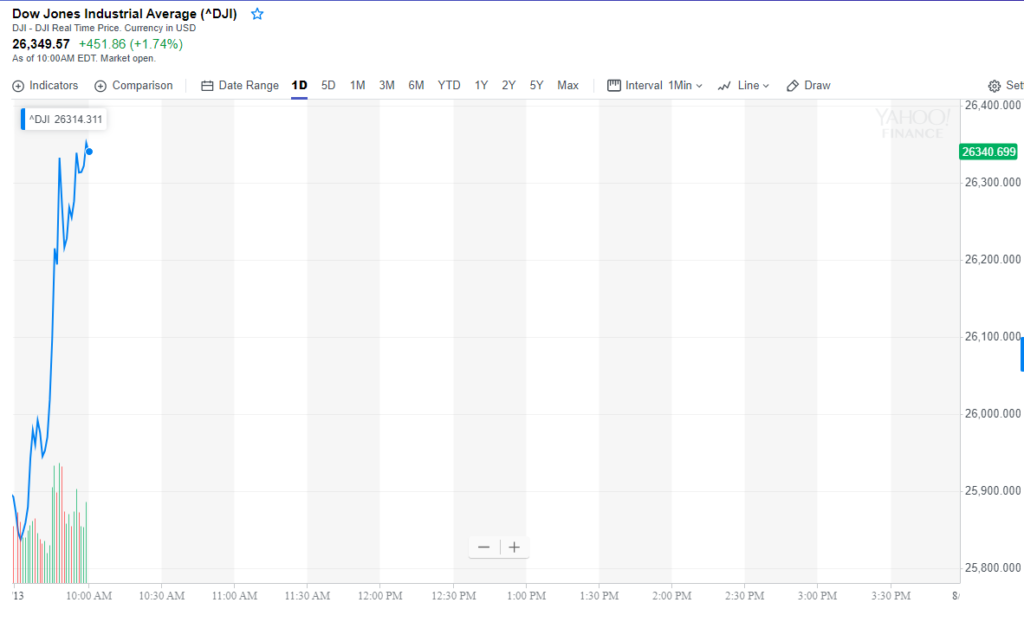Viewport: 1024px width, 622px height.
Task: Click the blue endpoint dot on chart line
Action: (x=89, y=152)
